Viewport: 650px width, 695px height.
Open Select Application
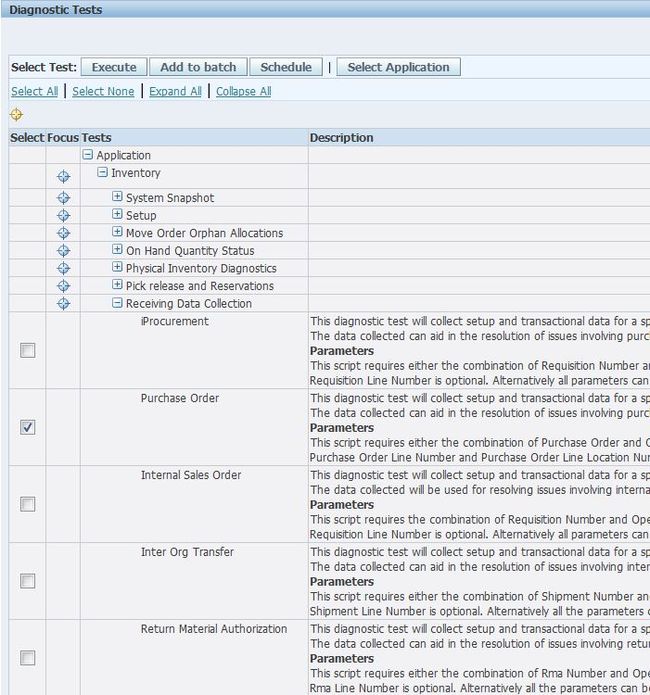point(398,67)
